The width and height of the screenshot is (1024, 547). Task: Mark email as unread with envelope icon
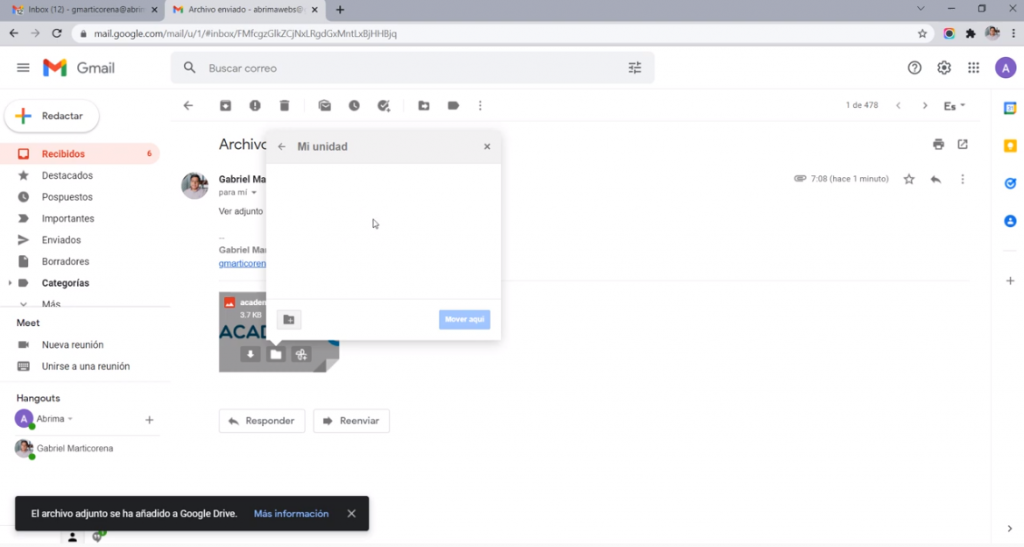pos(324,106)
